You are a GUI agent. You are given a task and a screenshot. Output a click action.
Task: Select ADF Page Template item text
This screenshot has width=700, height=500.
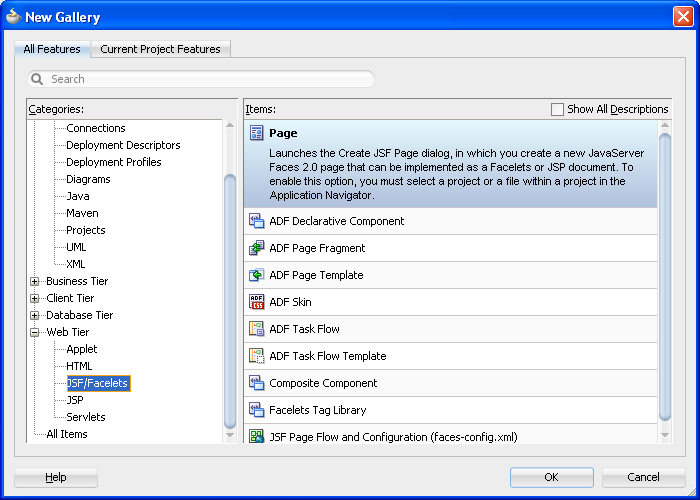[316, 275]
